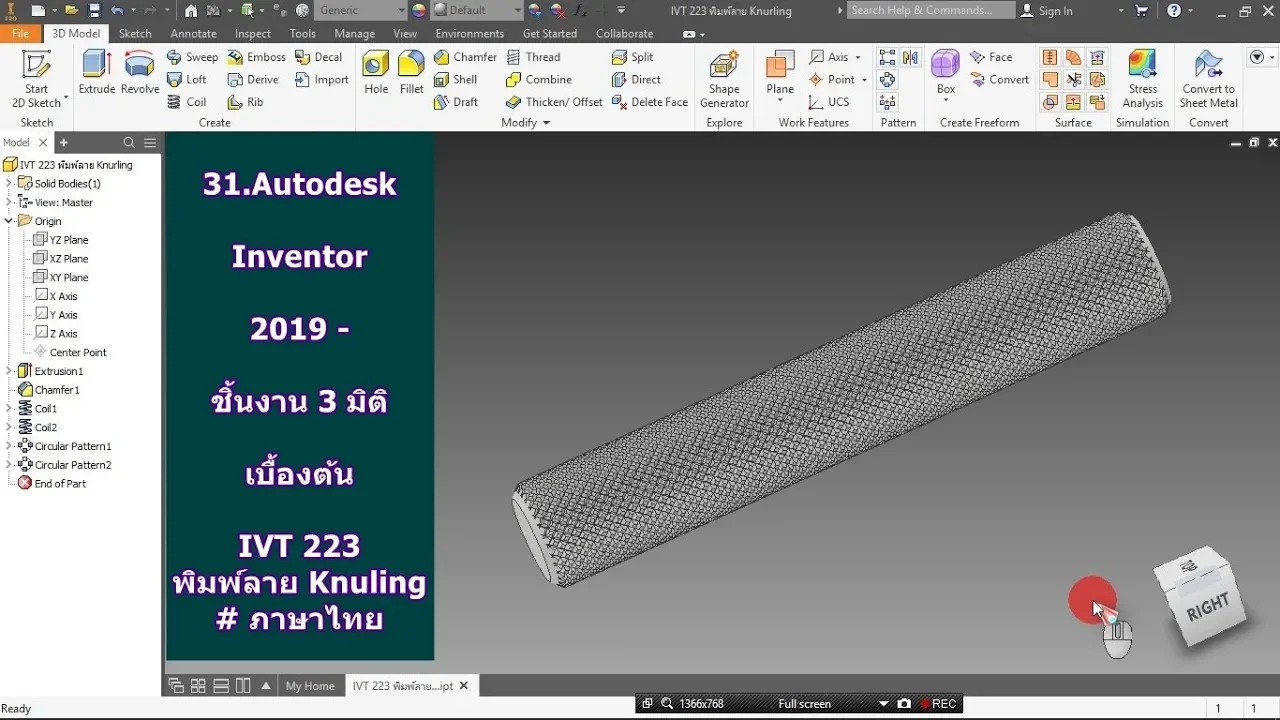Convert to Sheet Metal
Screen dimensions: 1280x720
(1208, 78)
